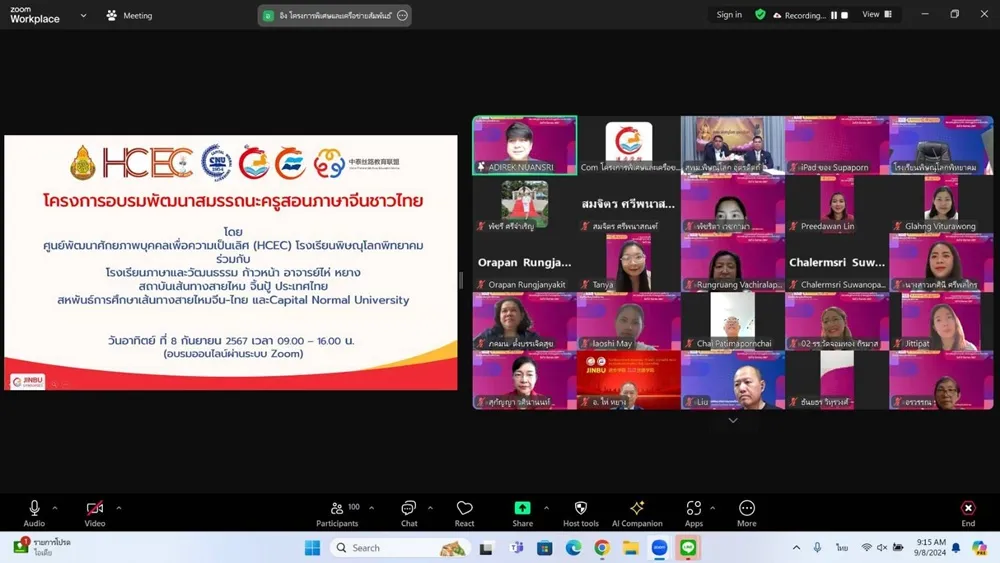Image resolution: width=1000 pixels, height=563 pixels.
Task: Click the taskbar Search box
Action: tap(400, 548)
